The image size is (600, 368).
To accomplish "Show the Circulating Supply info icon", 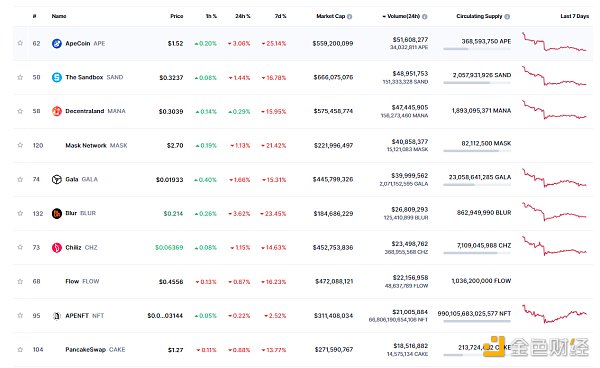I will pyautogui.click(x=507, y=16).
